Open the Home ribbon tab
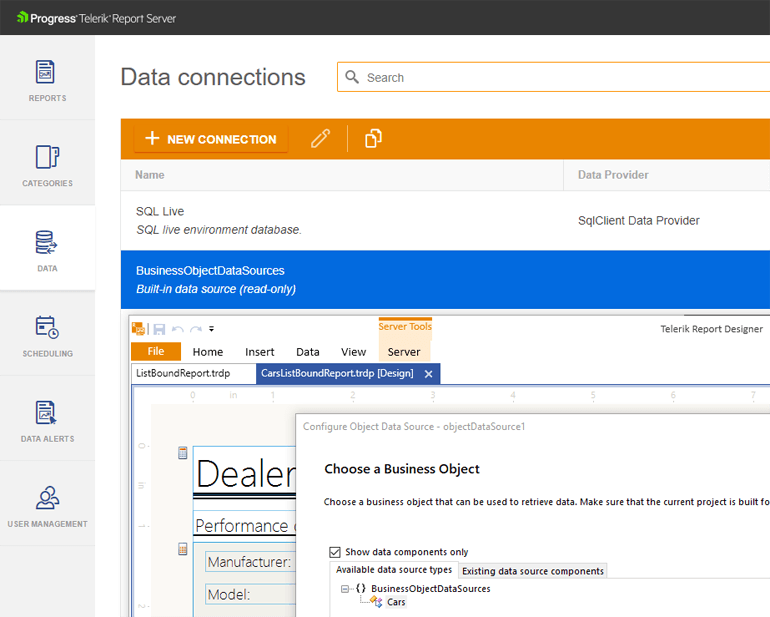 [x=208, y=352]
